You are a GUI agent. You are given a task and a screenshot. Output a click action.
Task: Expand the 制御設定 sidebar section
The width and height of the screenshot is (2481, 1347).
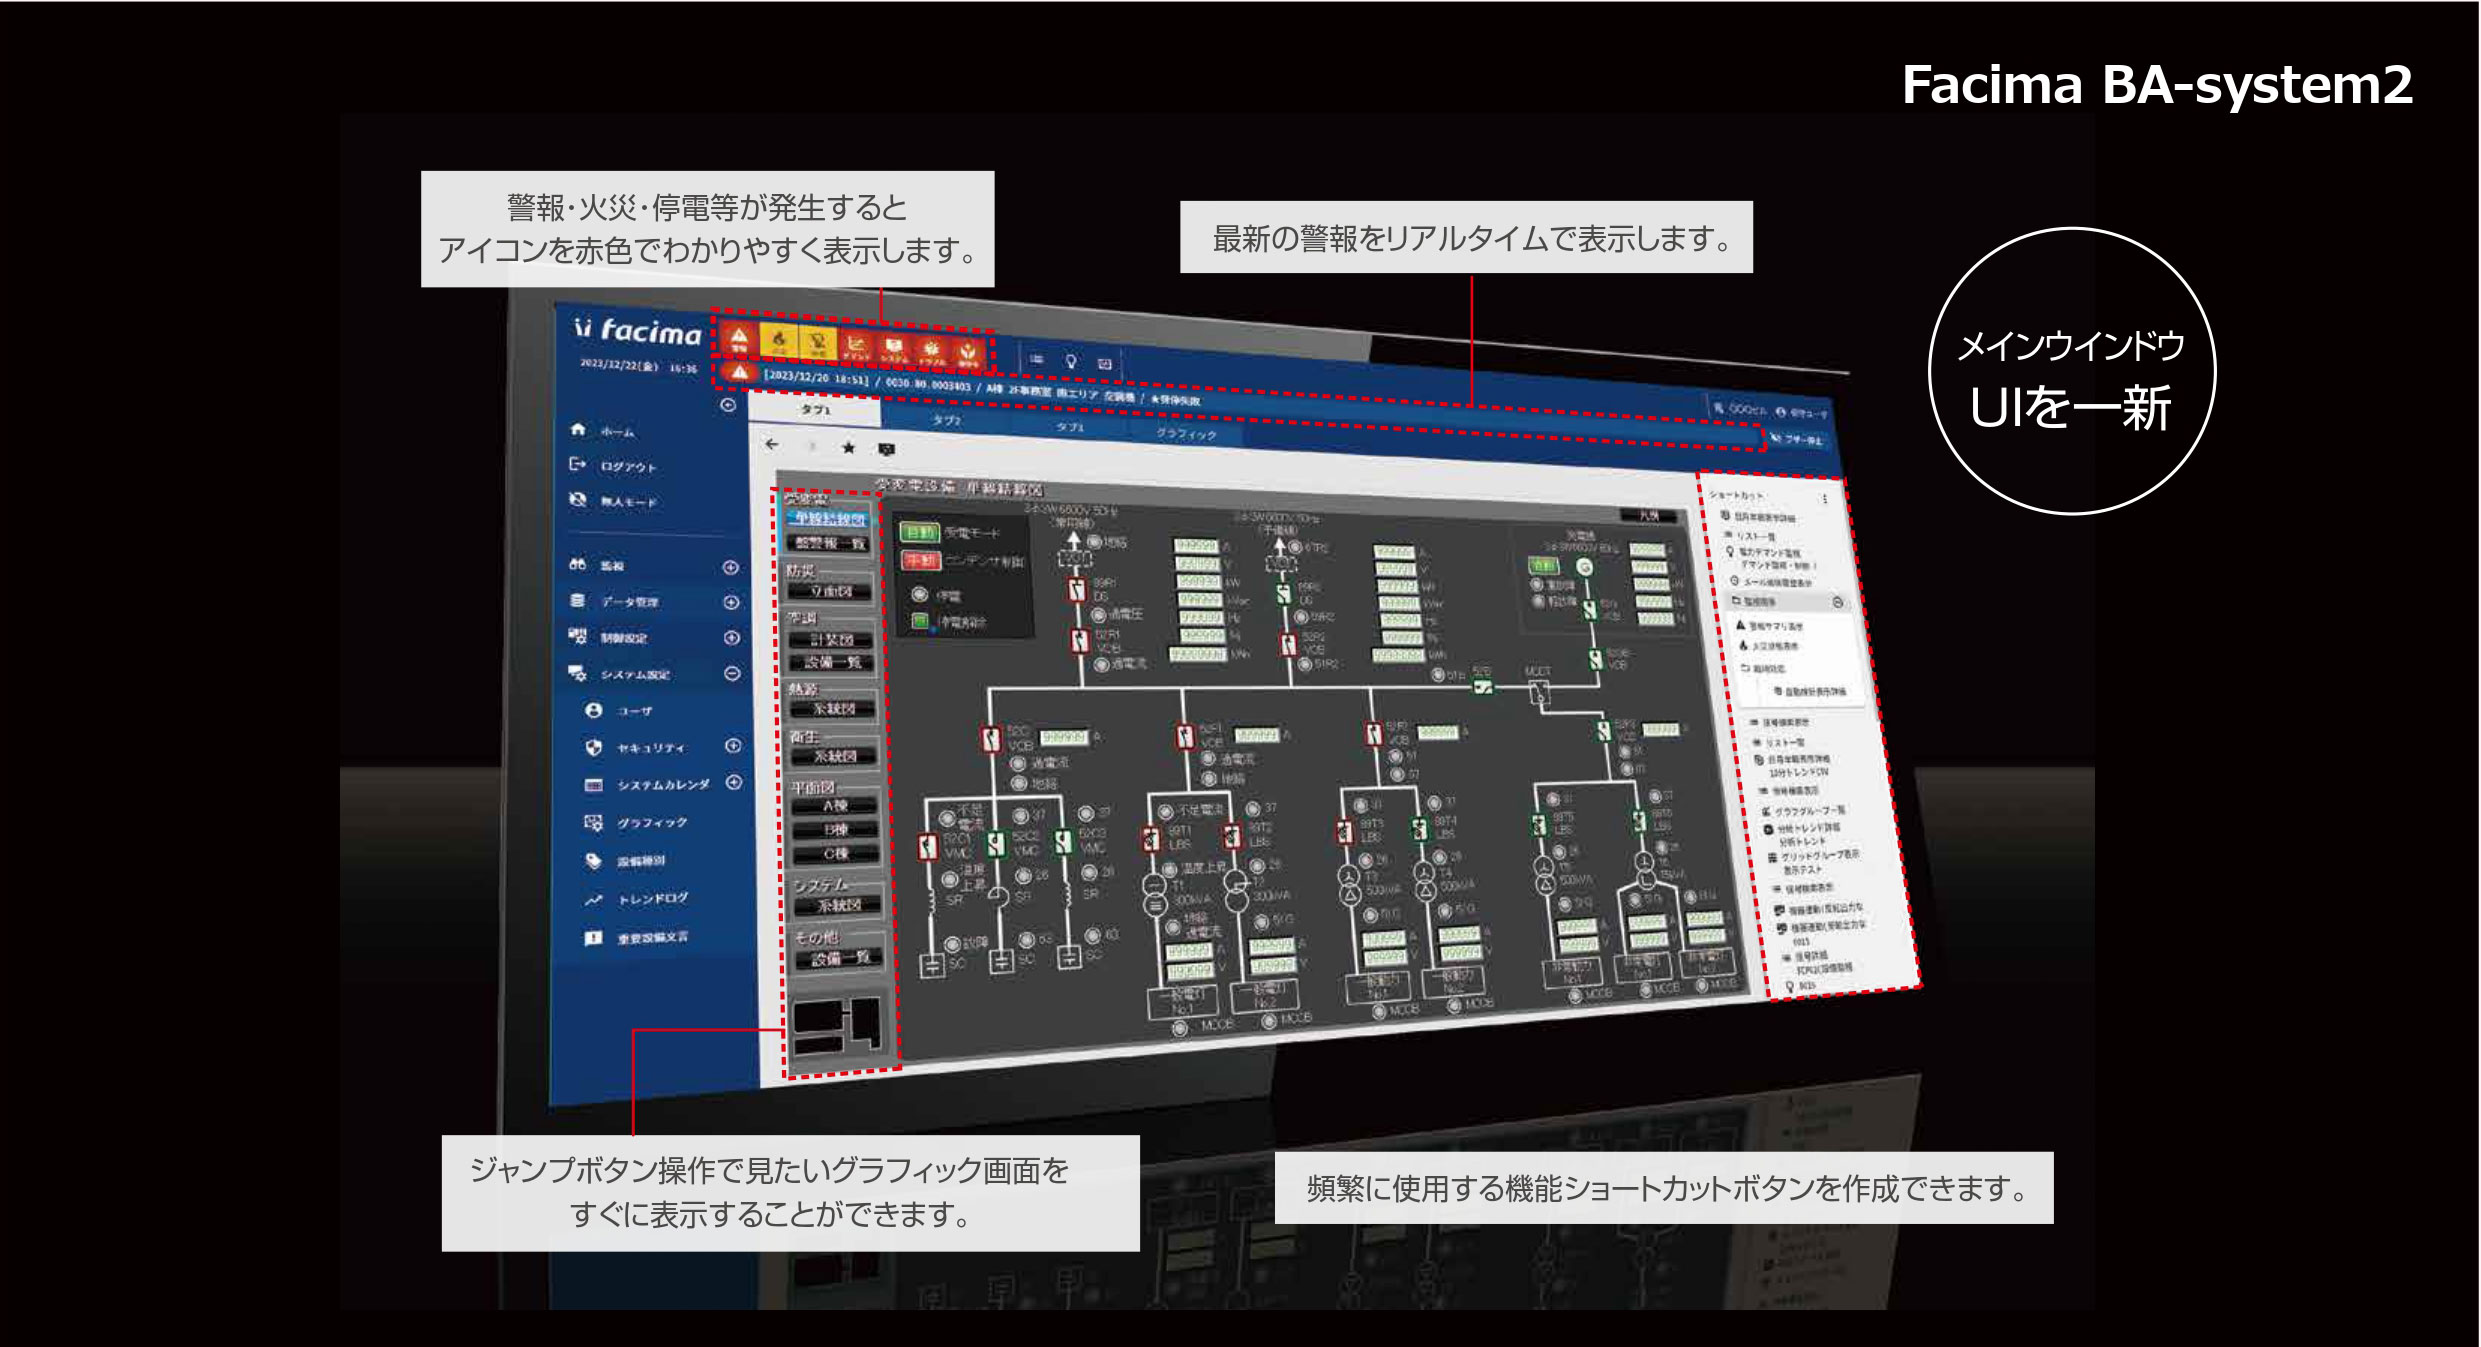[x=732, y=637]
